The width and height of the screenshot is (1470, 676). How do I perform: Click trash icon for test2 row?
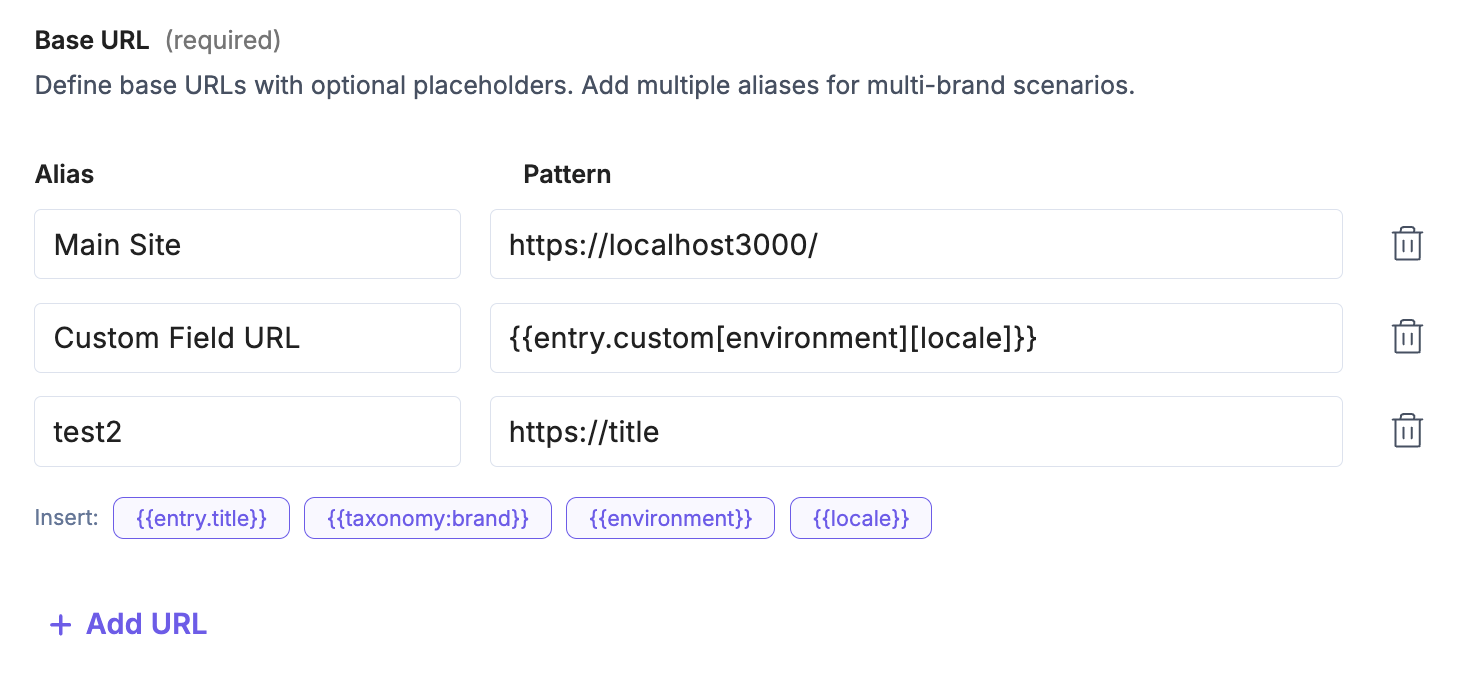pyautogui.click(x=1407, y=431)
